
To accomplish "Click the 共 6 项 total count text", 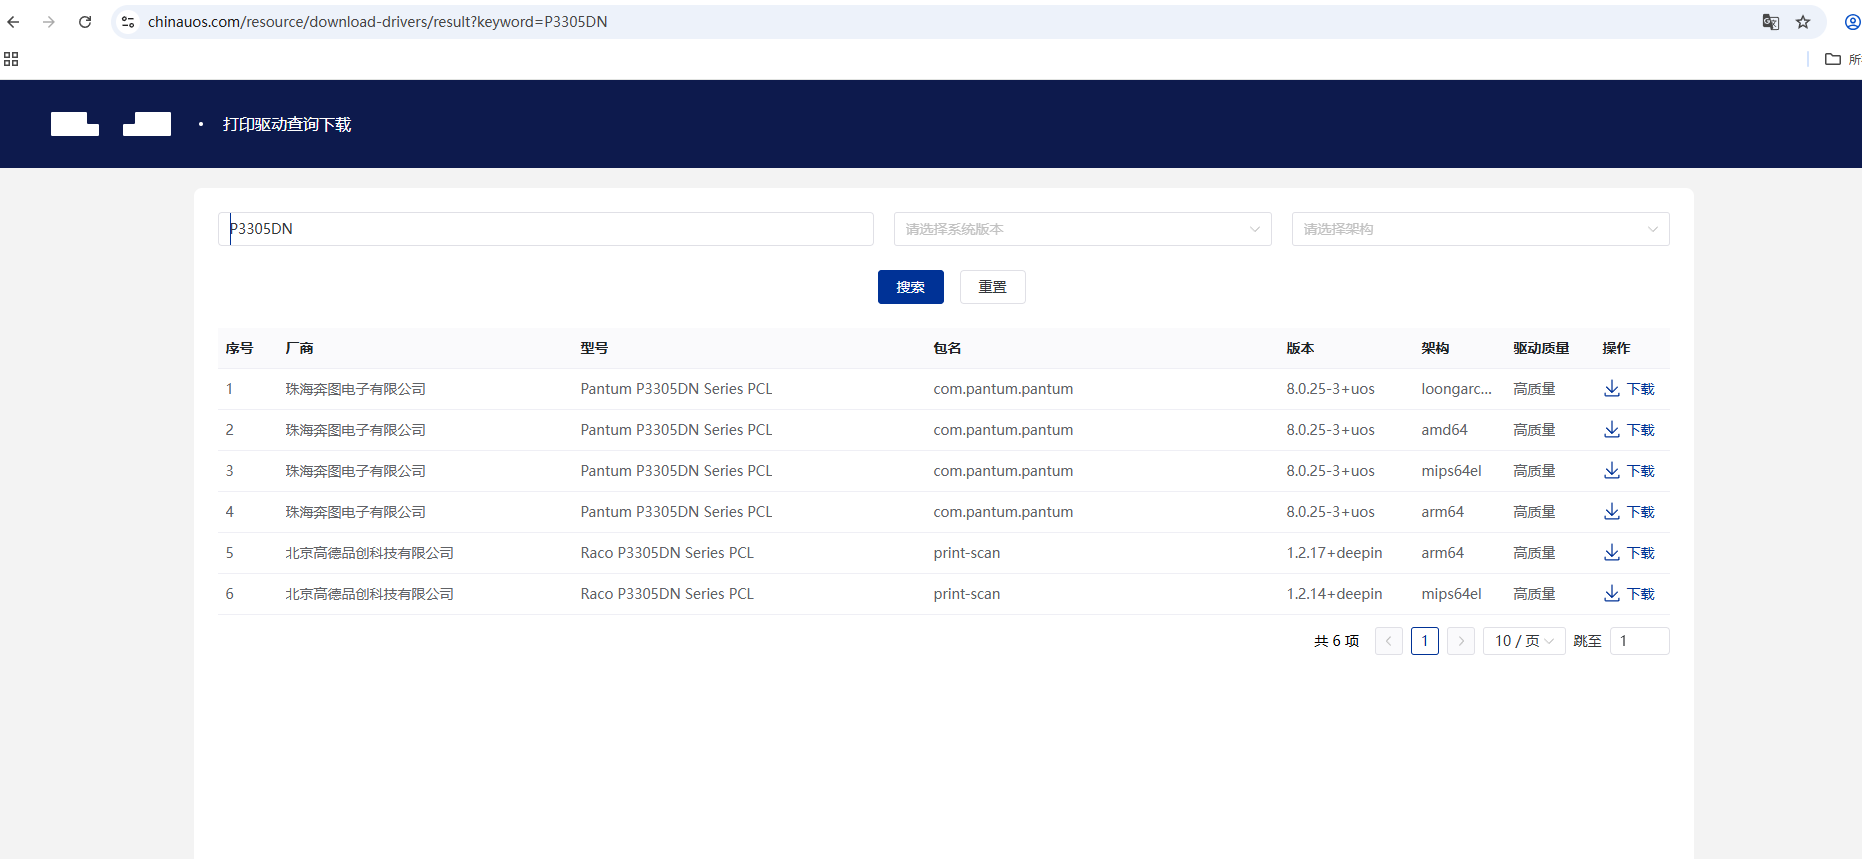I will pos(1337,641).
